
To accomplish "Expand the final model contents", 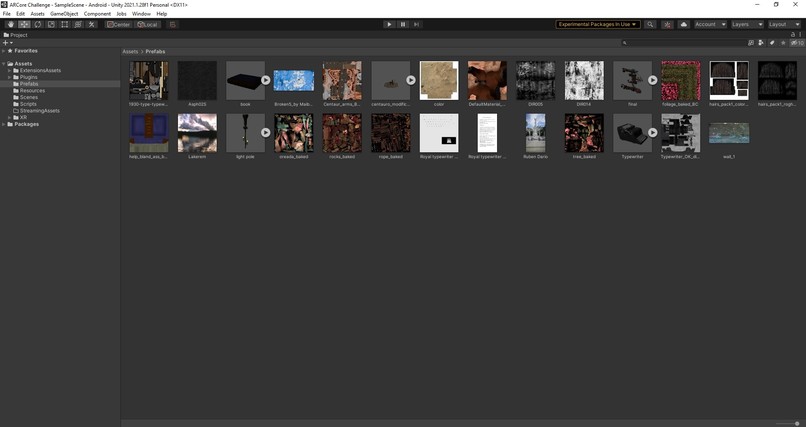I will coord(652,80).
